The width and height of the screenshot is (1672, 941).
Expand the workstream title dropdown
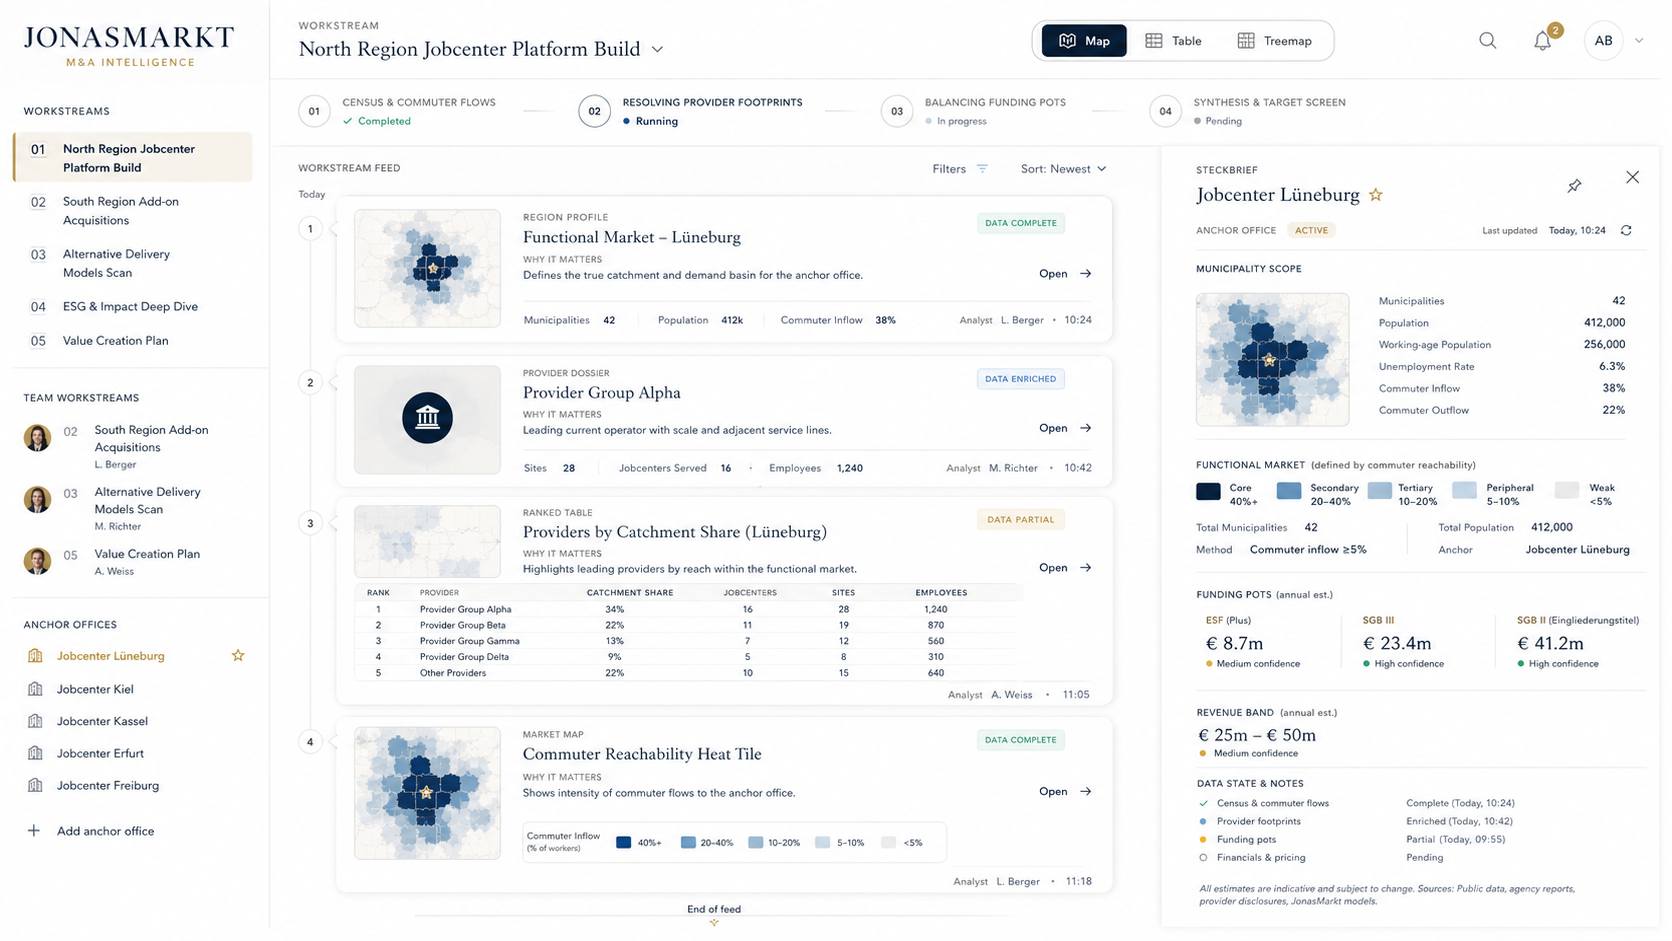click(x=657, y=49)
